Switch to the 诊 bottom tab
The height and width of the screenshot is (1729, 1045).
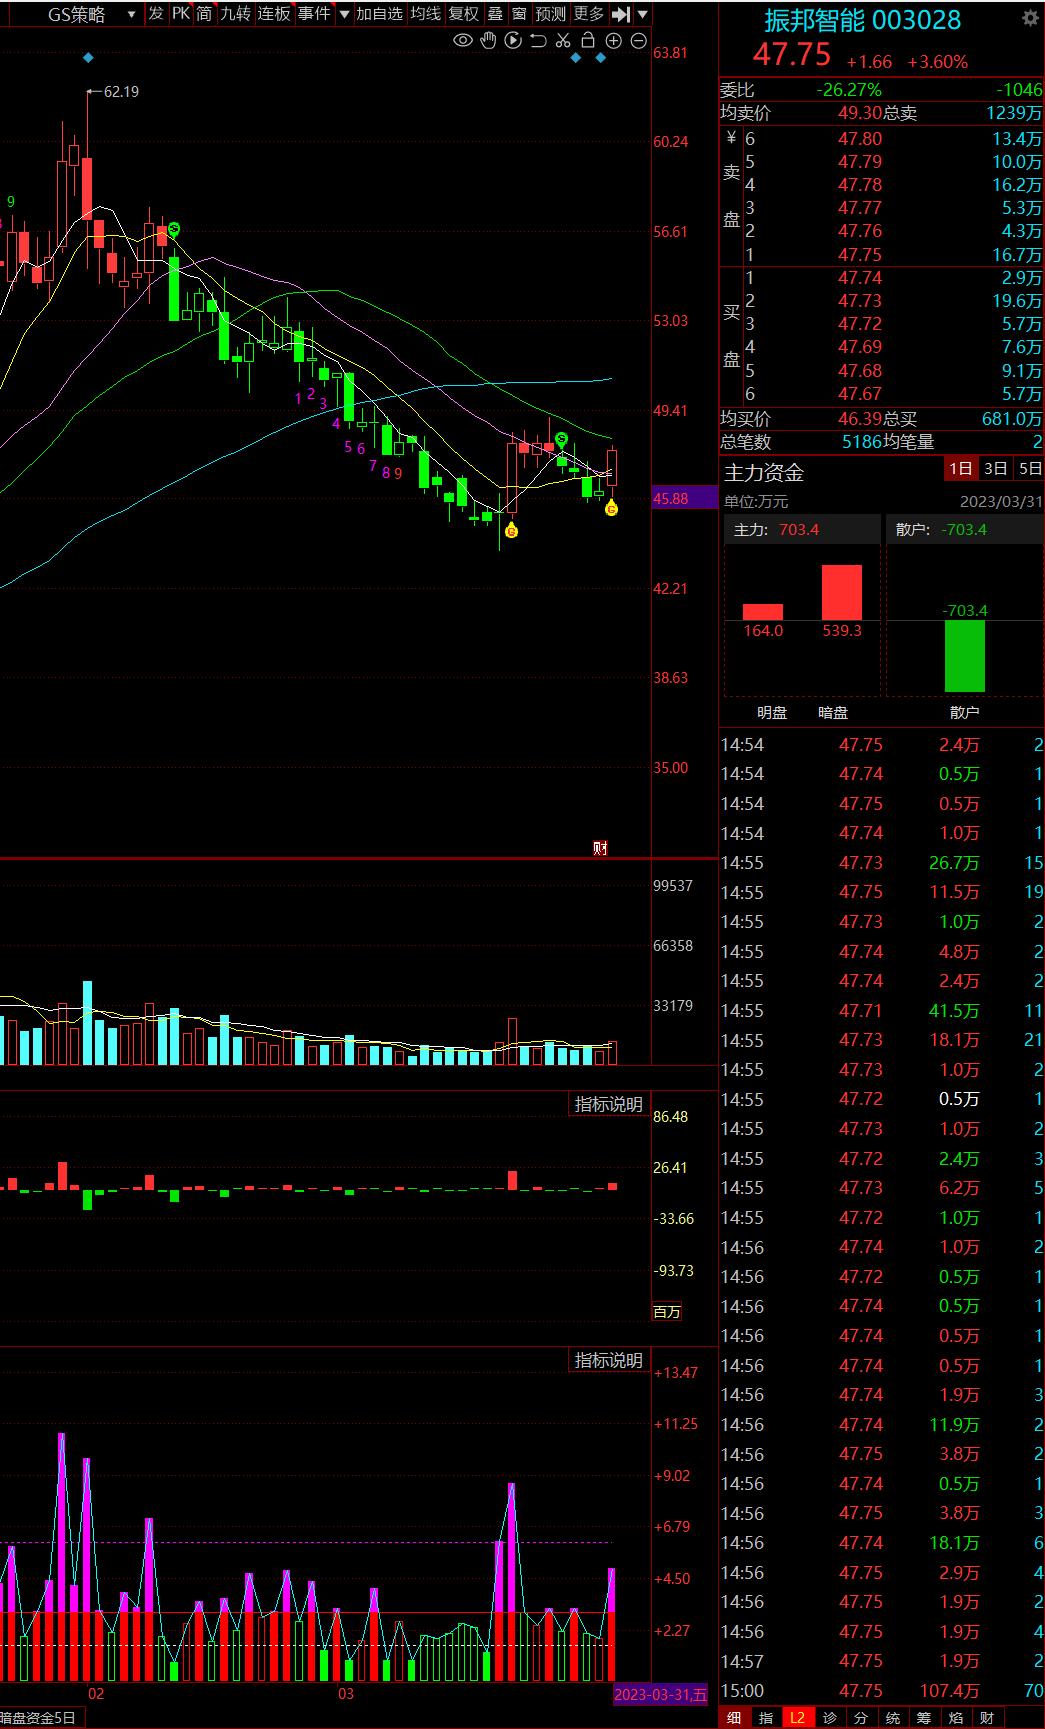(829, 1718)
